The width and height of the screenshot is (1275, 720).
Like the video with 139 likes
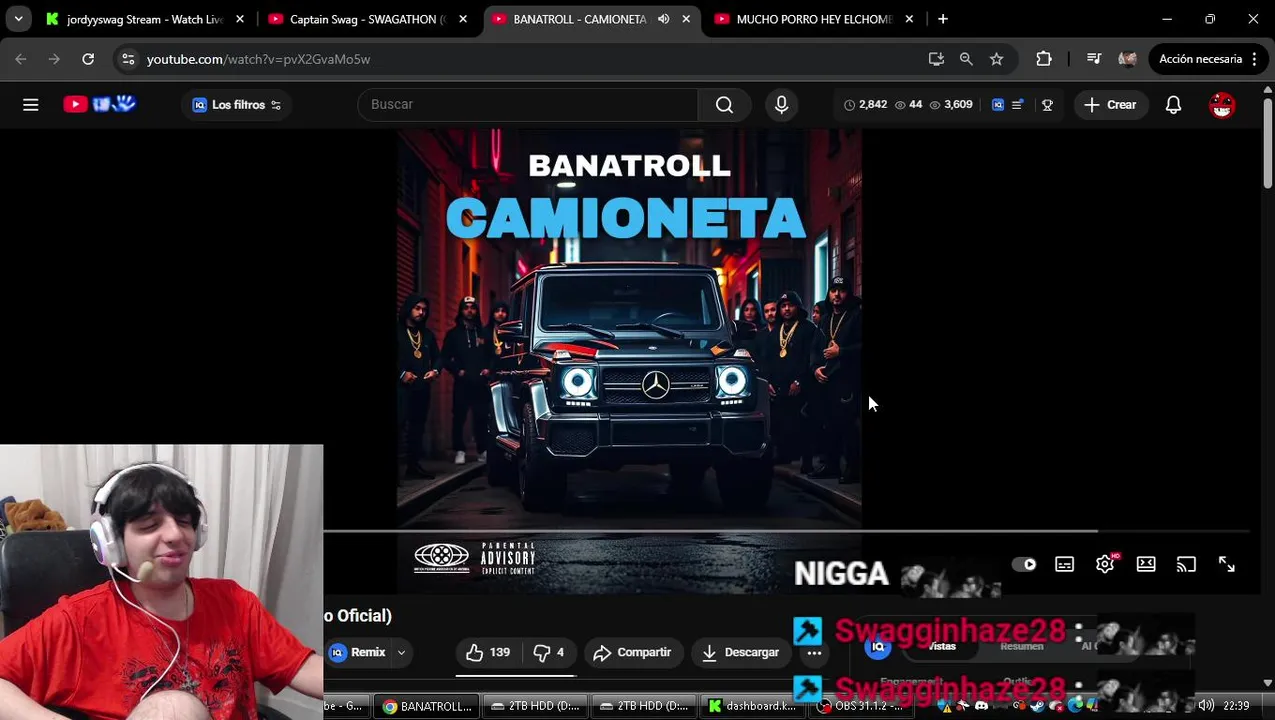(488, 652)
